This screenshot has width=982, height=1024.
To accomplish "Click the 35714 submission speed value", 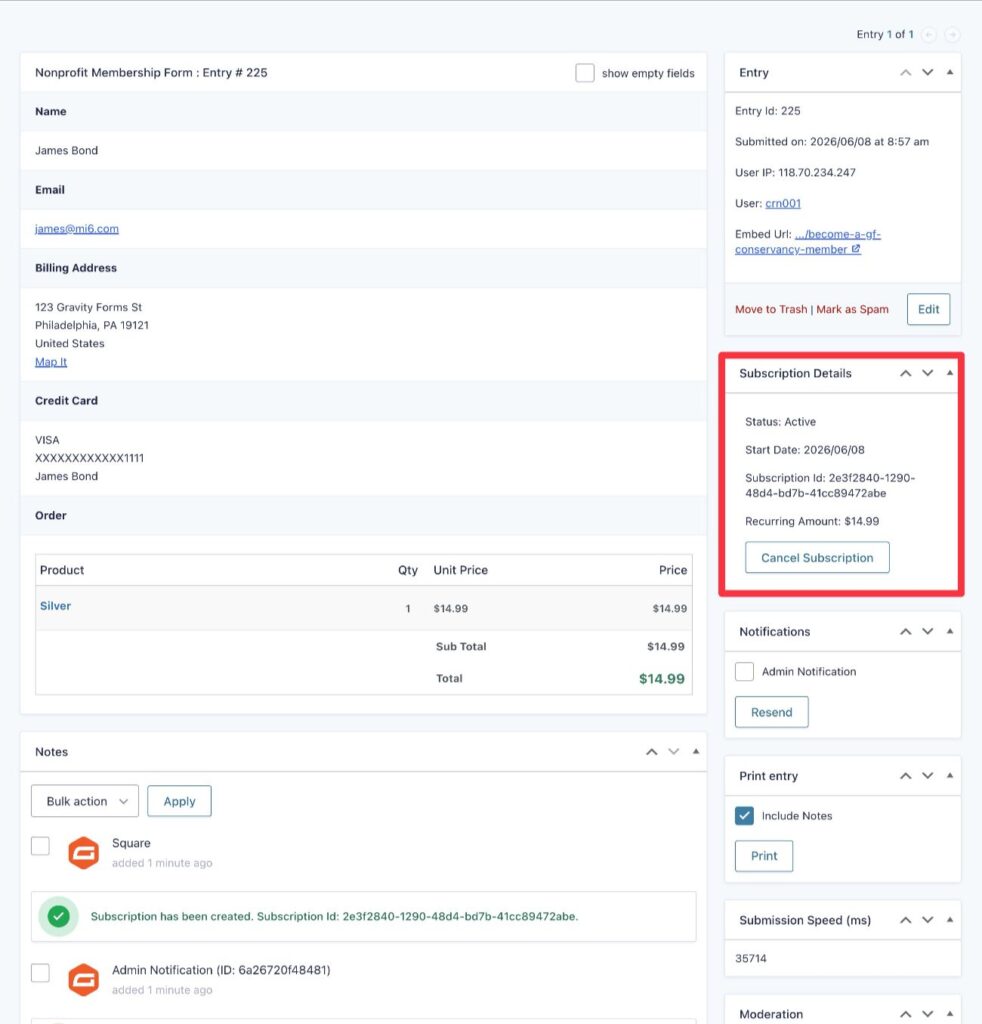I will coord(751,959).
